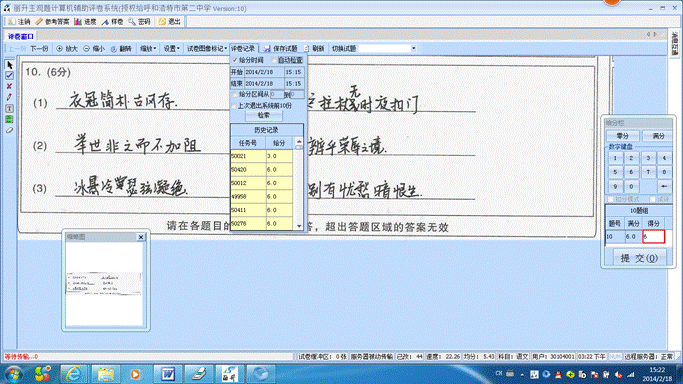
Task: Select the arrow pointer tool
Action: click(9, 65)
